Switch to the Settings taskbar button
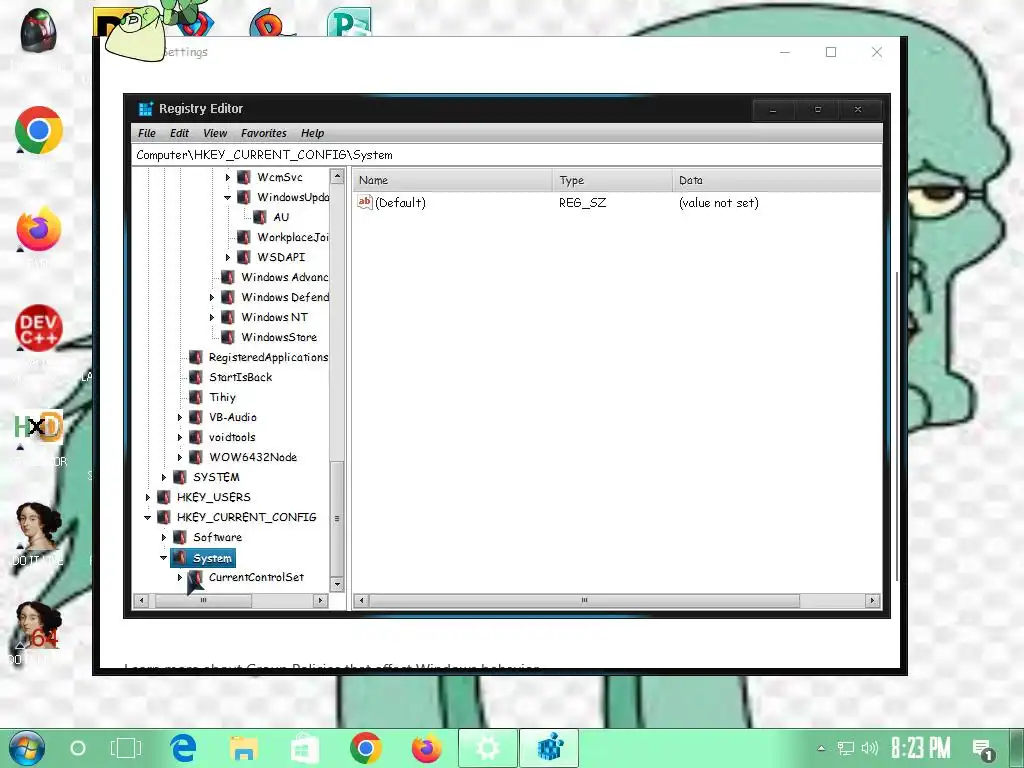1024x768 pixels. [488, 748]
